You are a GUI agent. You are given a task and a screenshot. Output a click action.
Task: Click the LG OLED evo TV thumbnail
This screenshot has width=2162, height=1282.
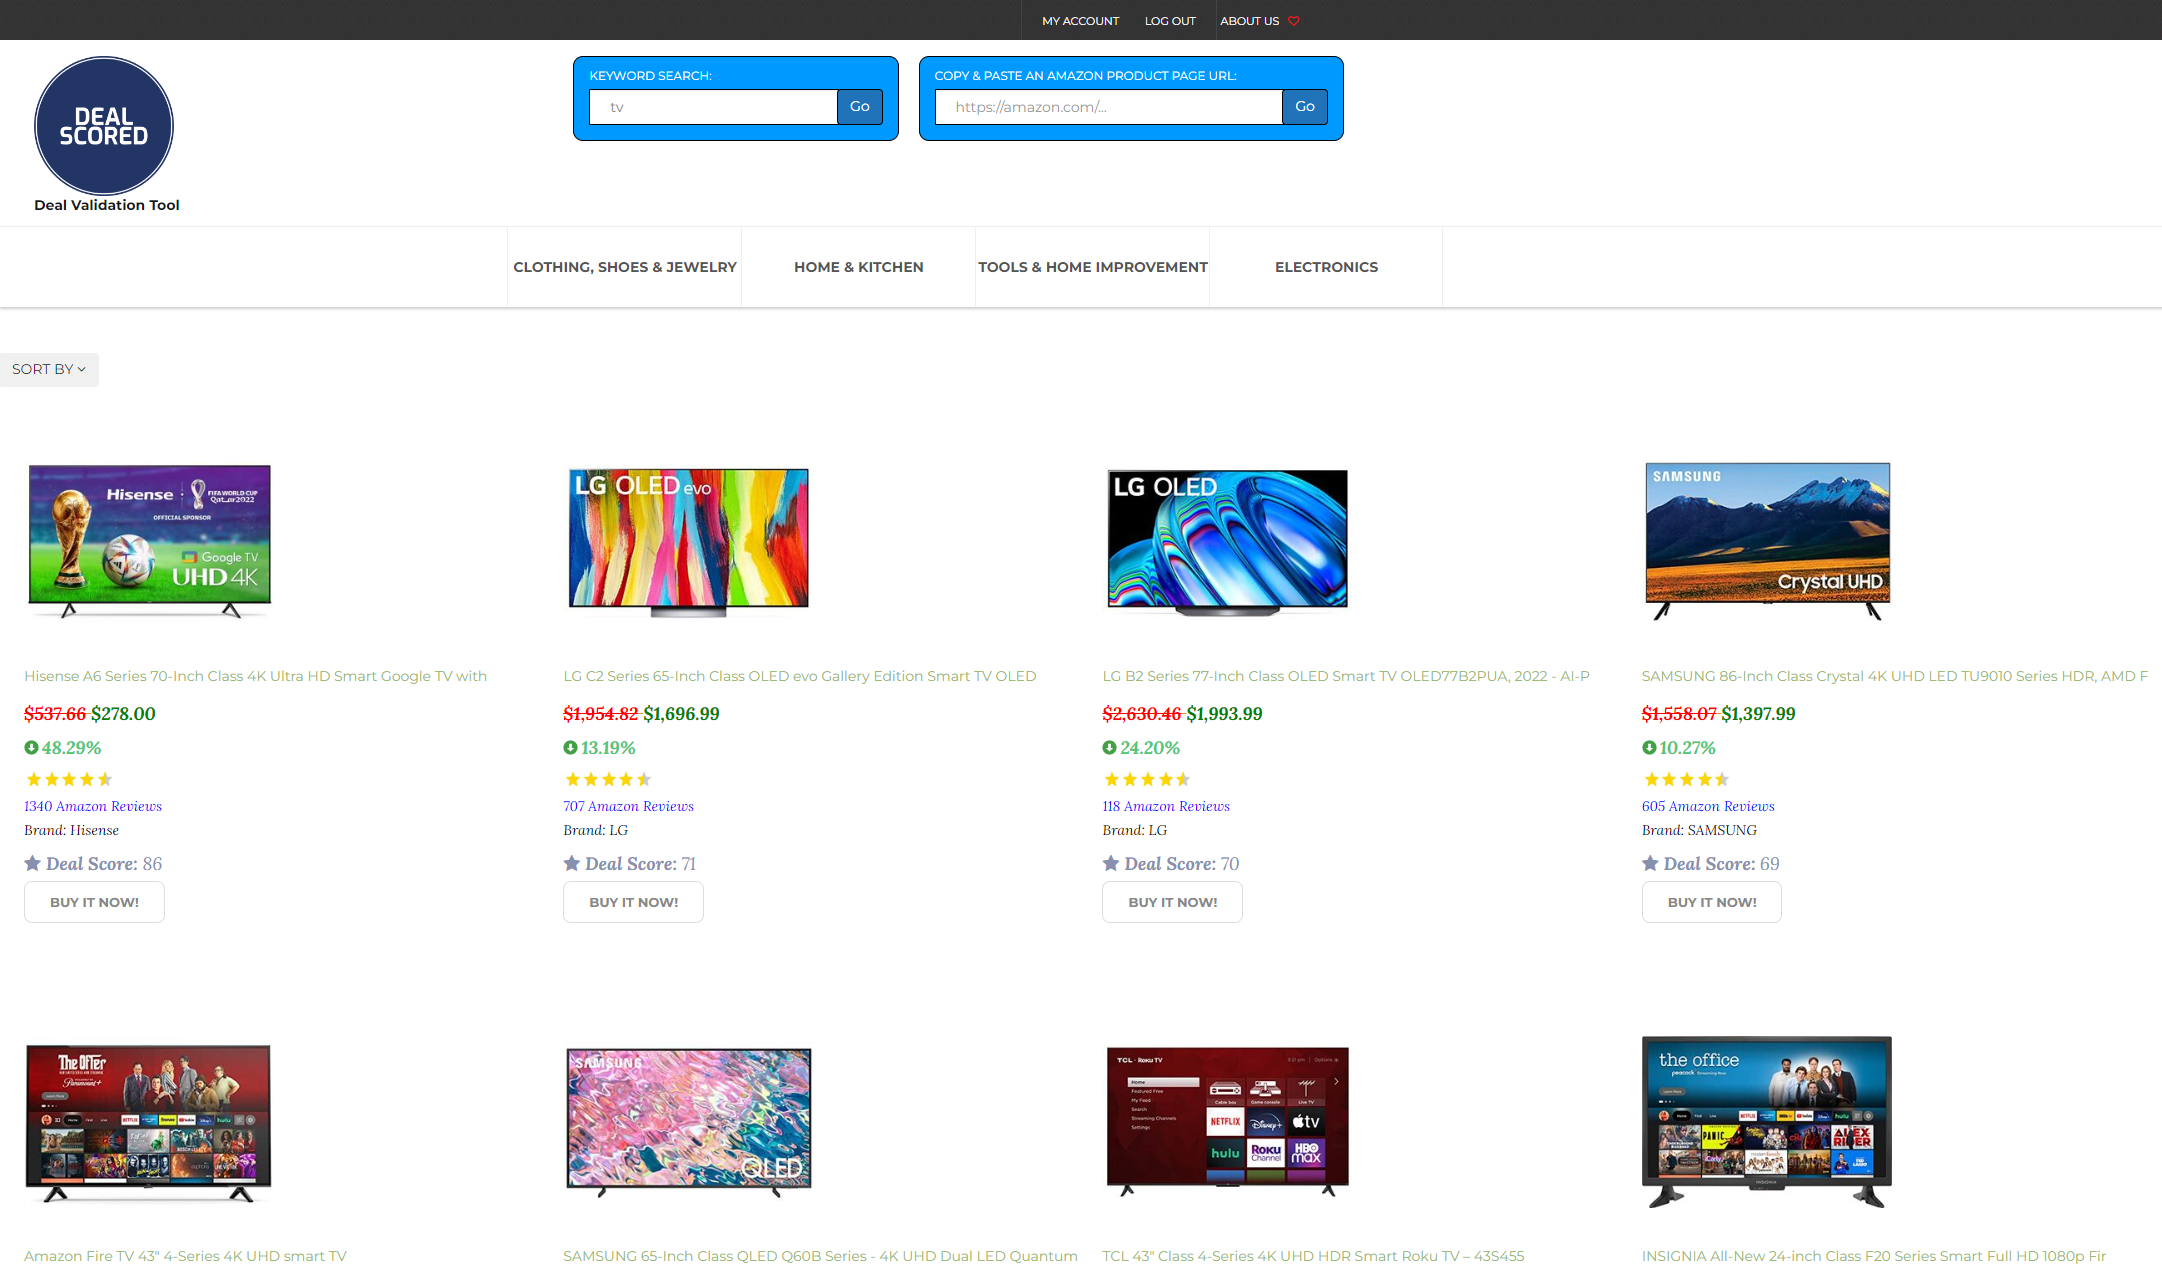(x=689, y=541)
